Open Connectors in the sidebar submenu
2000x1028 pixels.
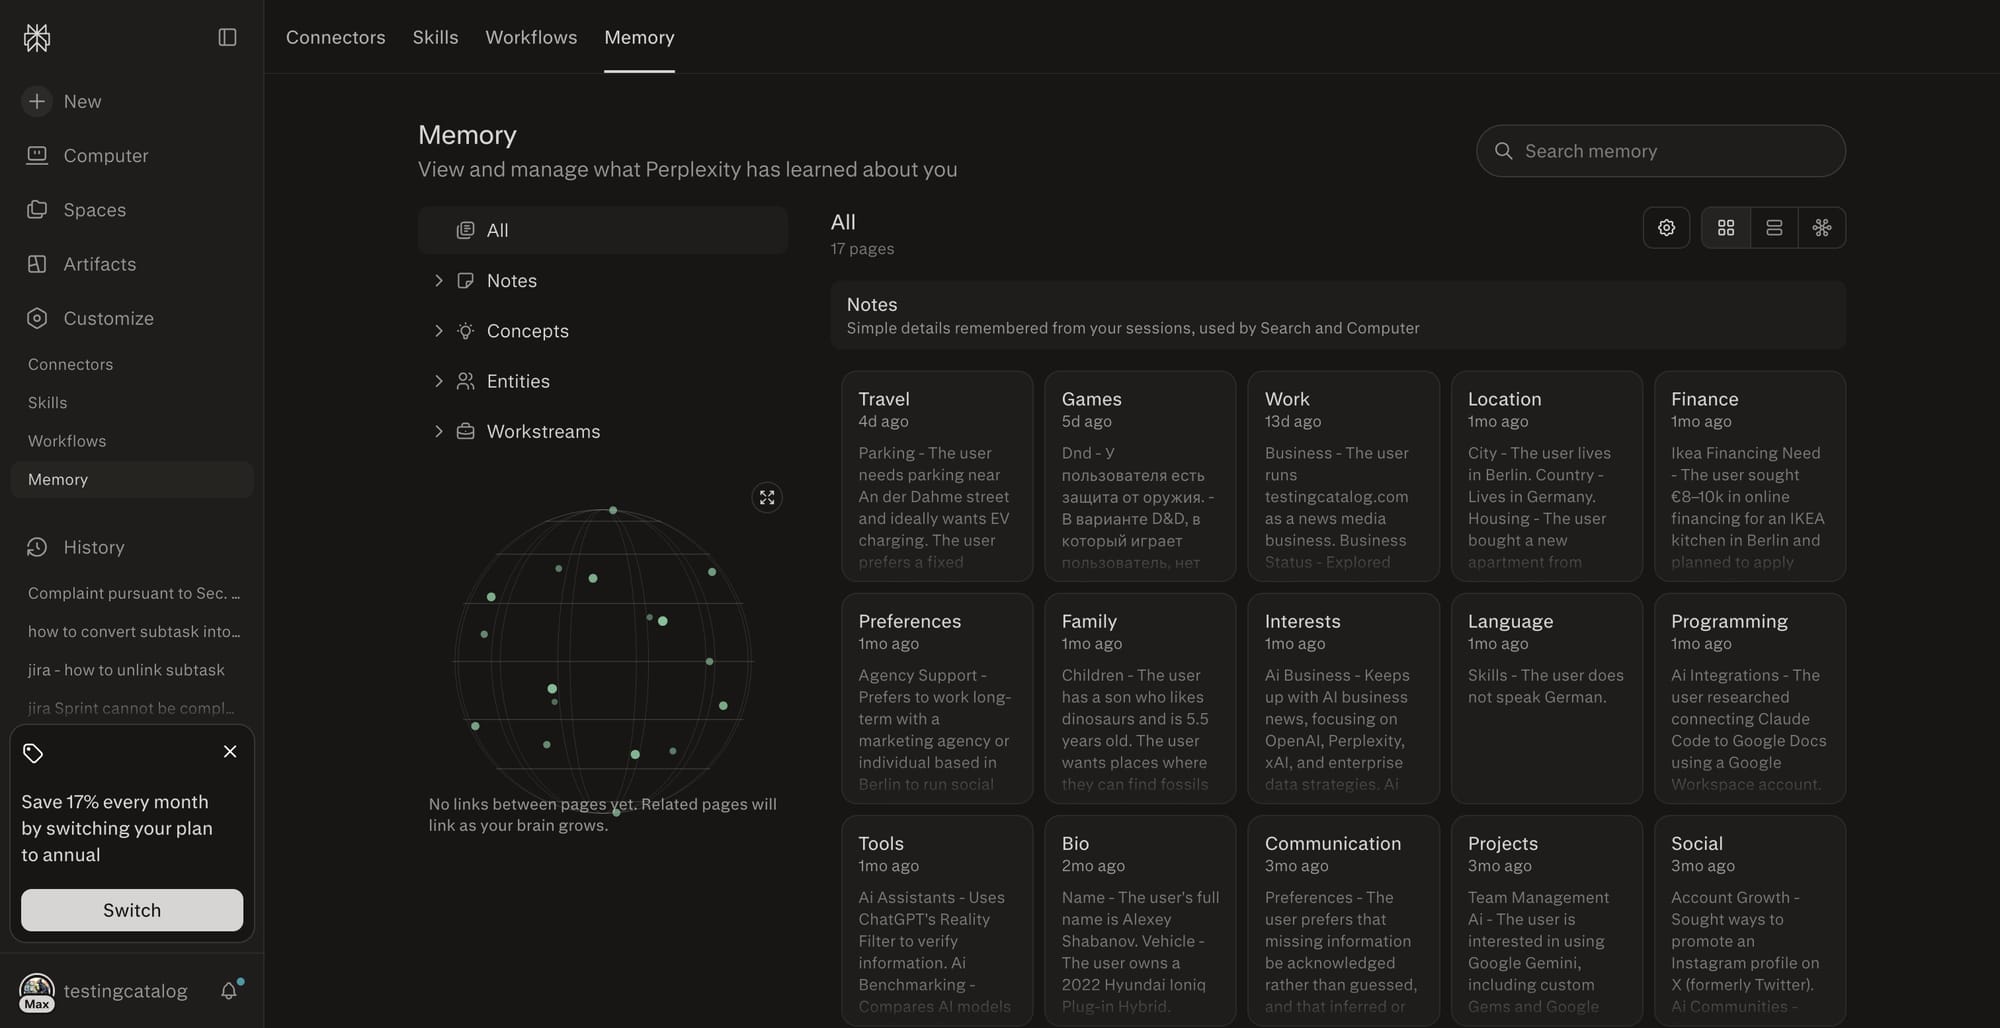pos(70,364)
